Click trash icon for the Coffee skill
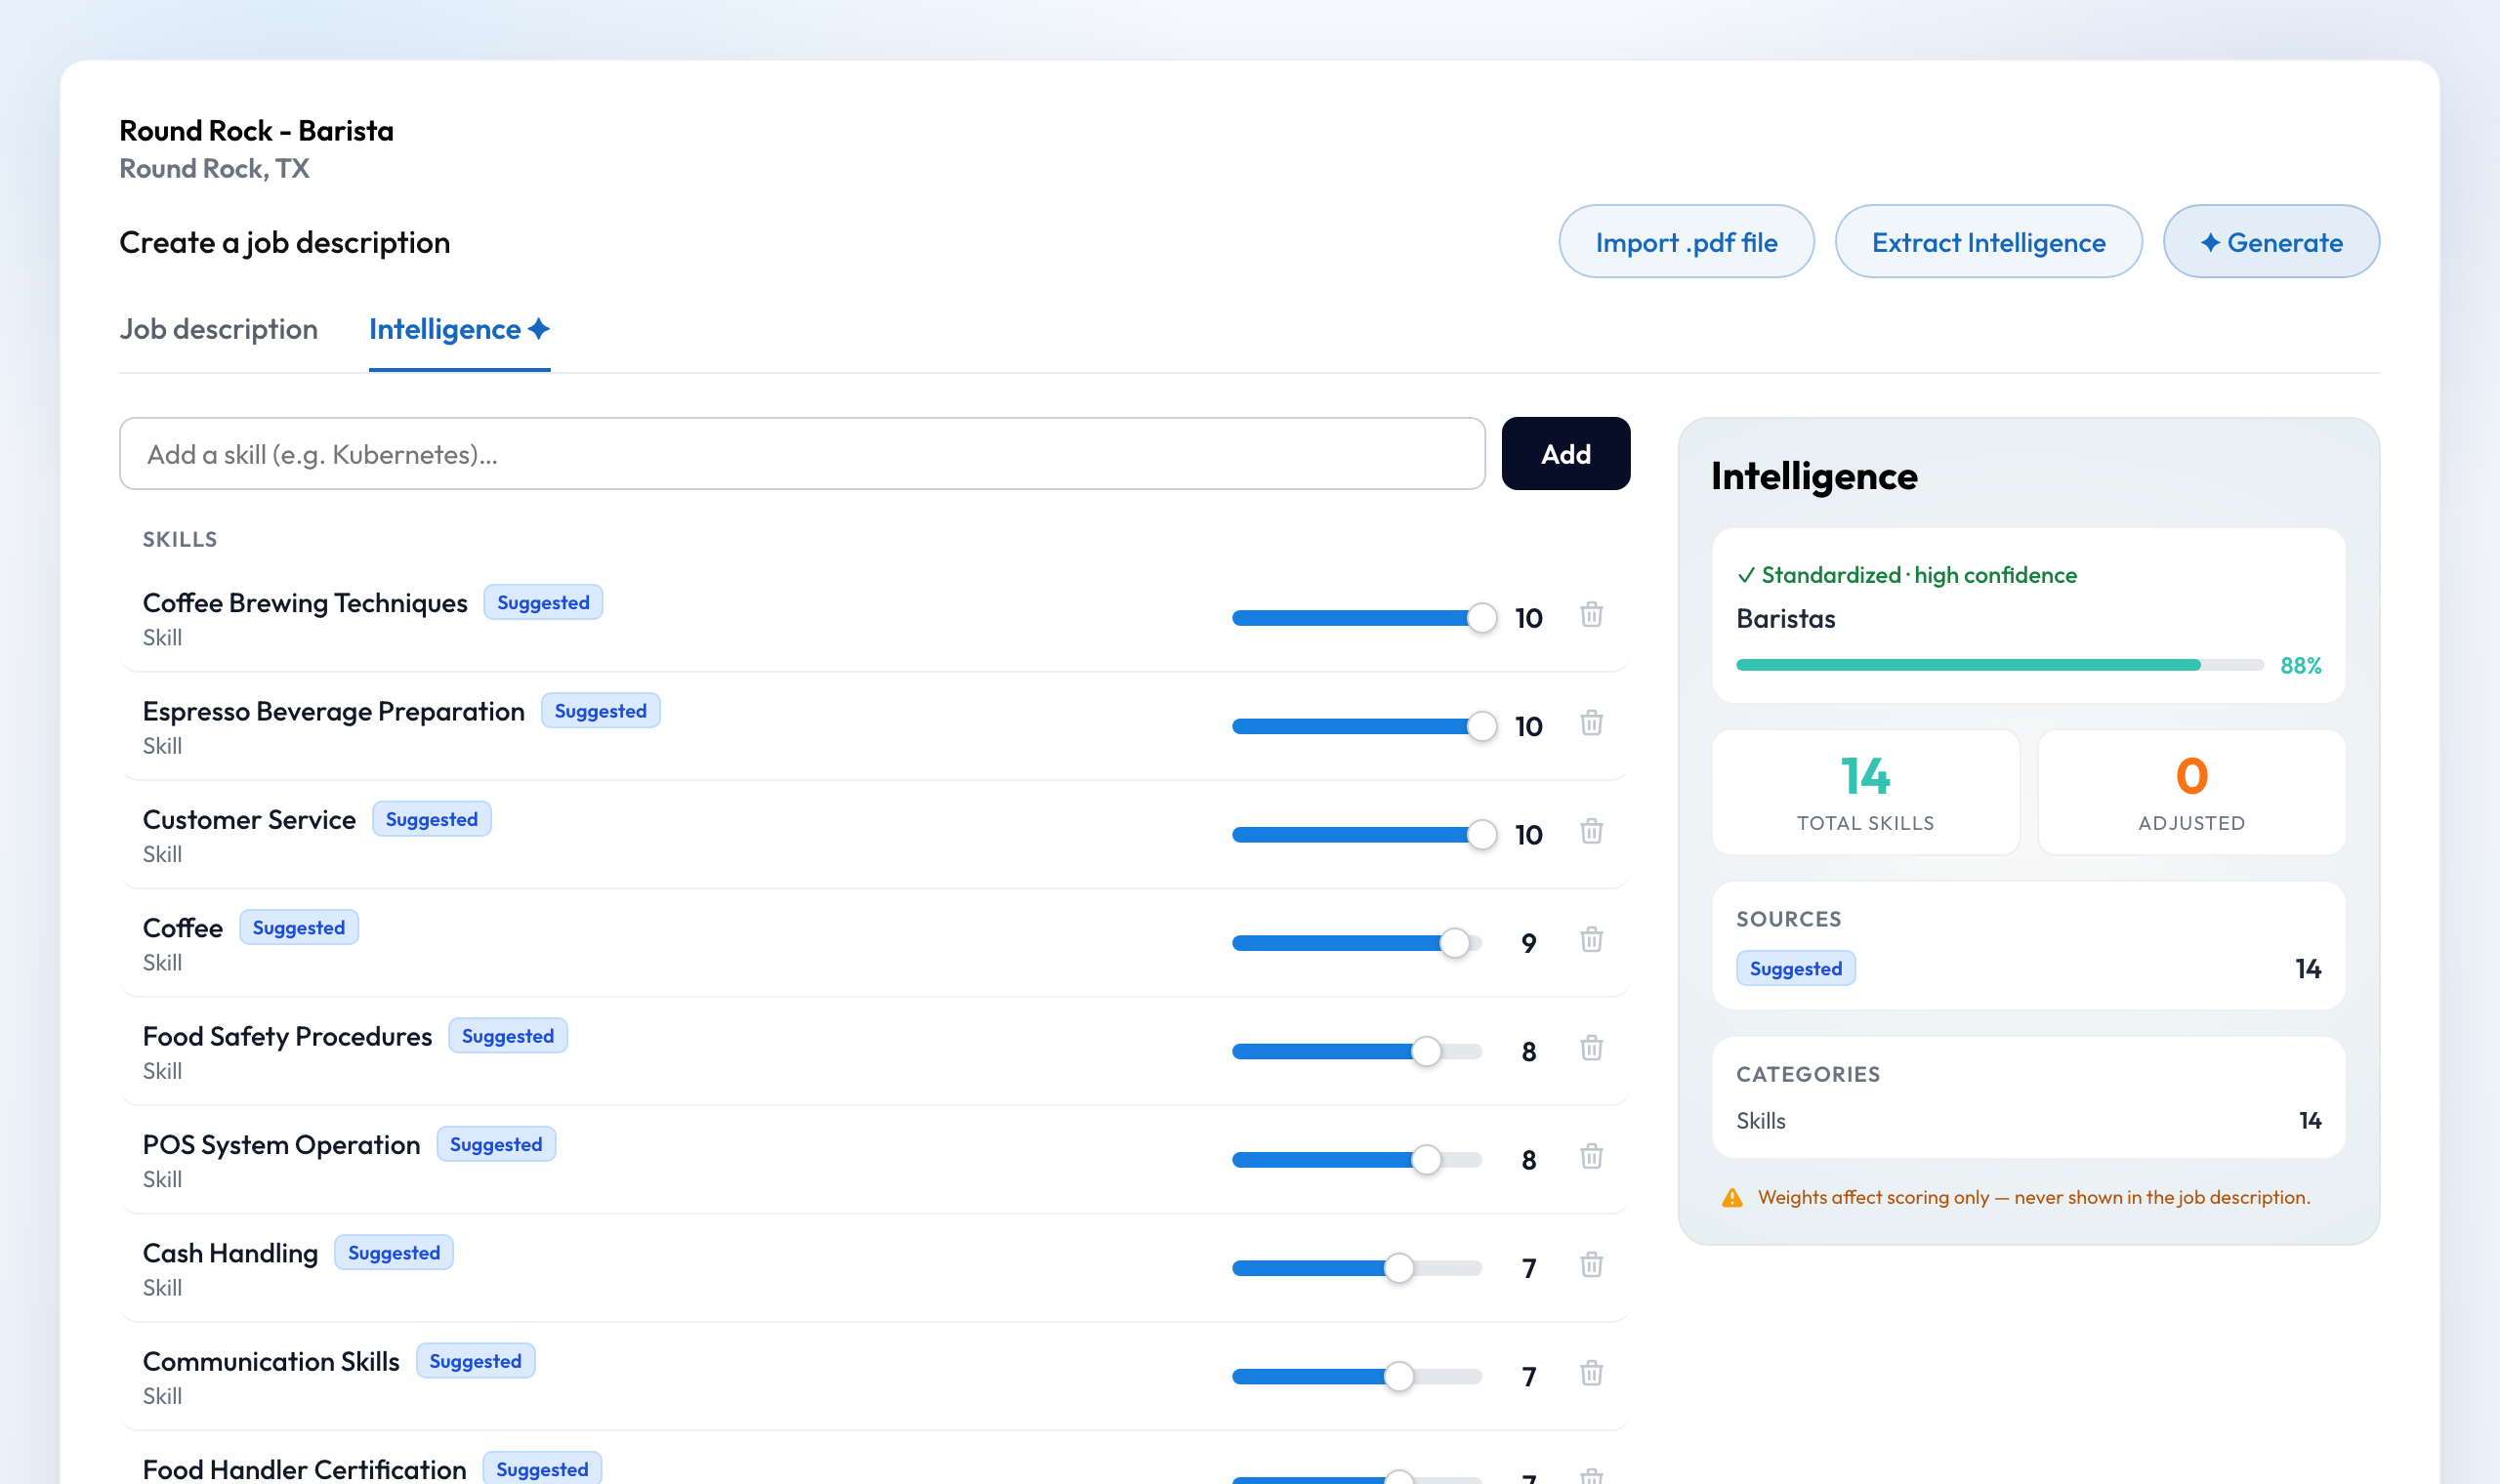This screenshot has height=1484, width=2500. pos(1591,939)
